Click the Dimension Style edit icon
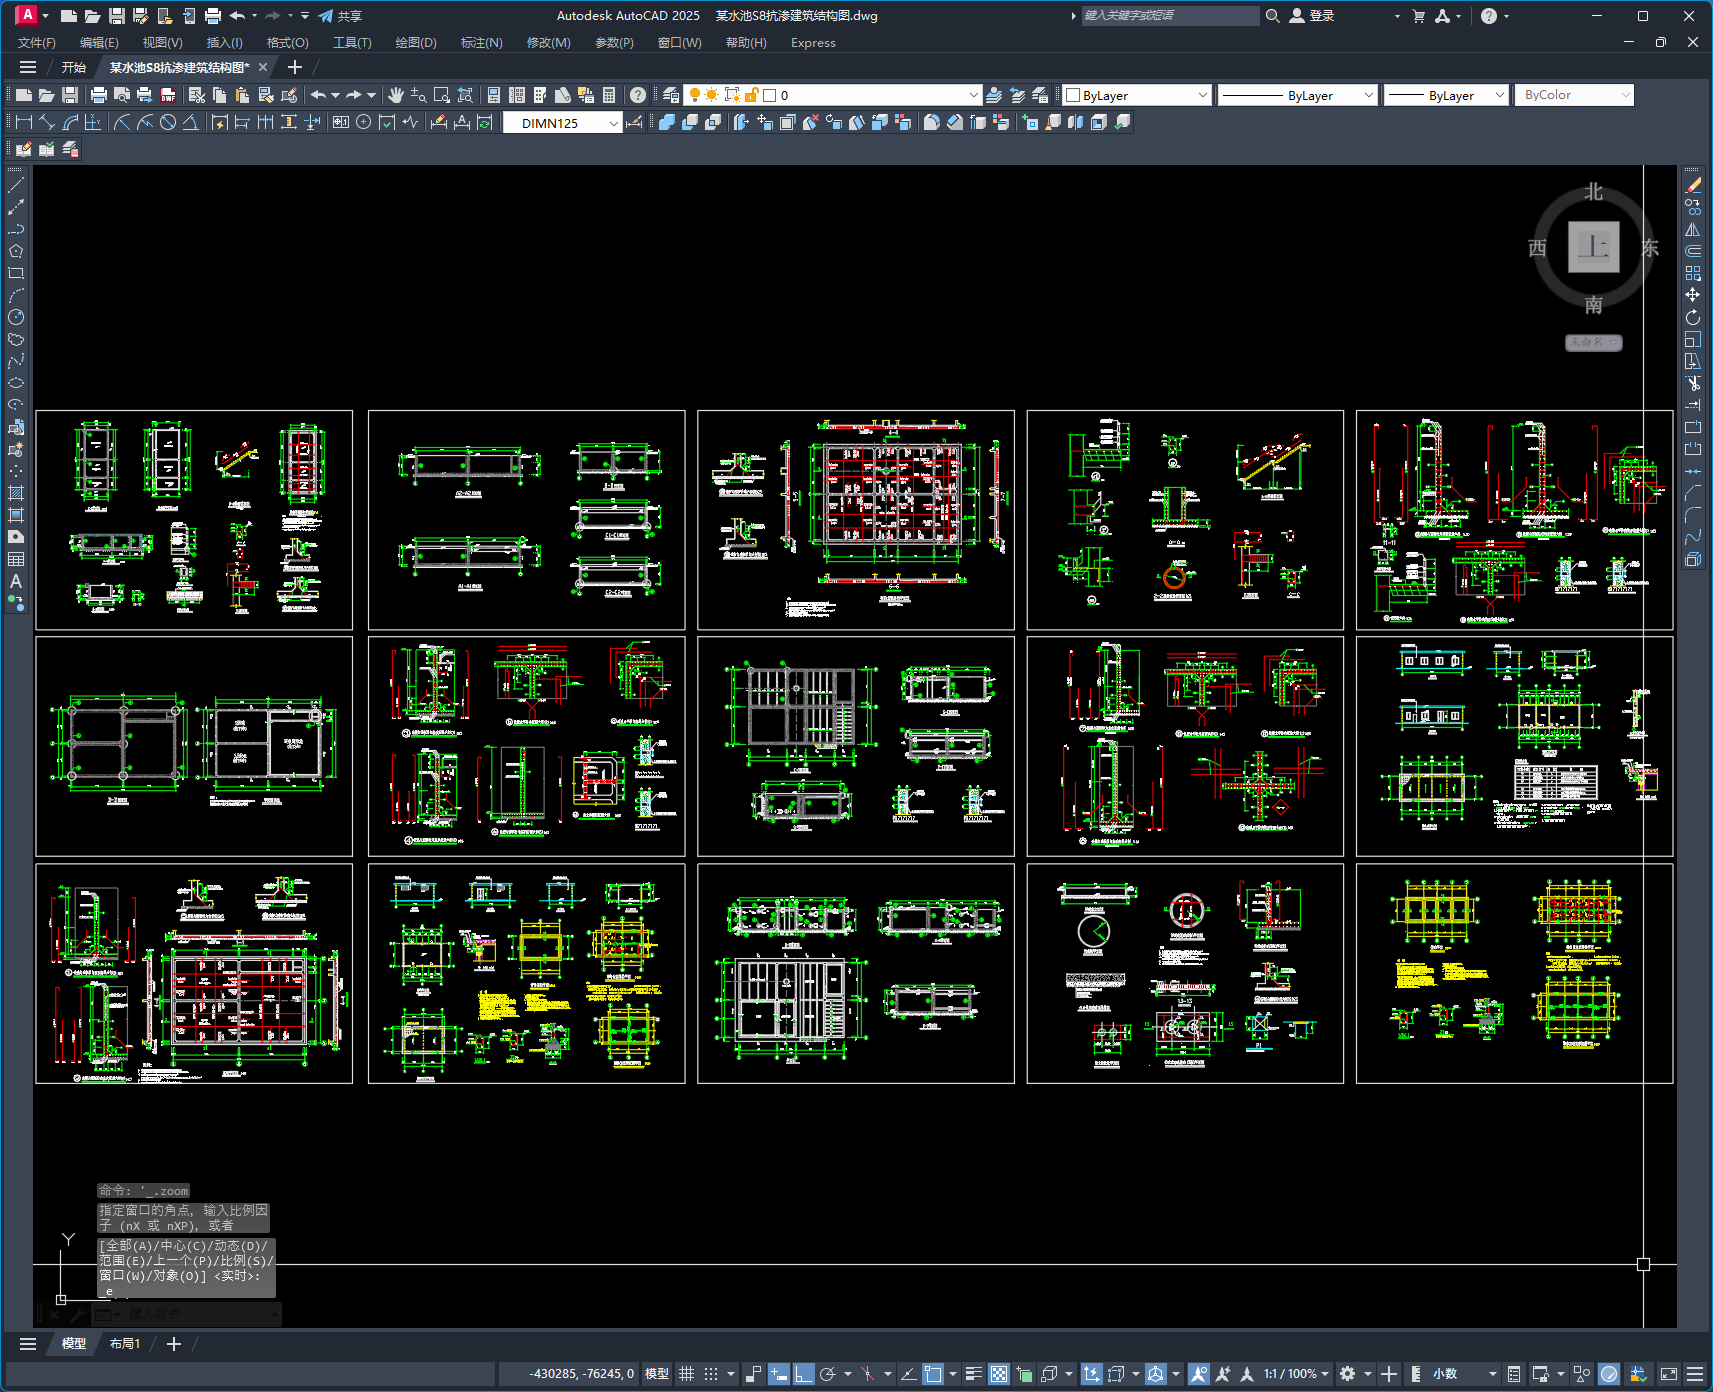This screenshot has height=1392, width=1713. click(x=634, y=122)
